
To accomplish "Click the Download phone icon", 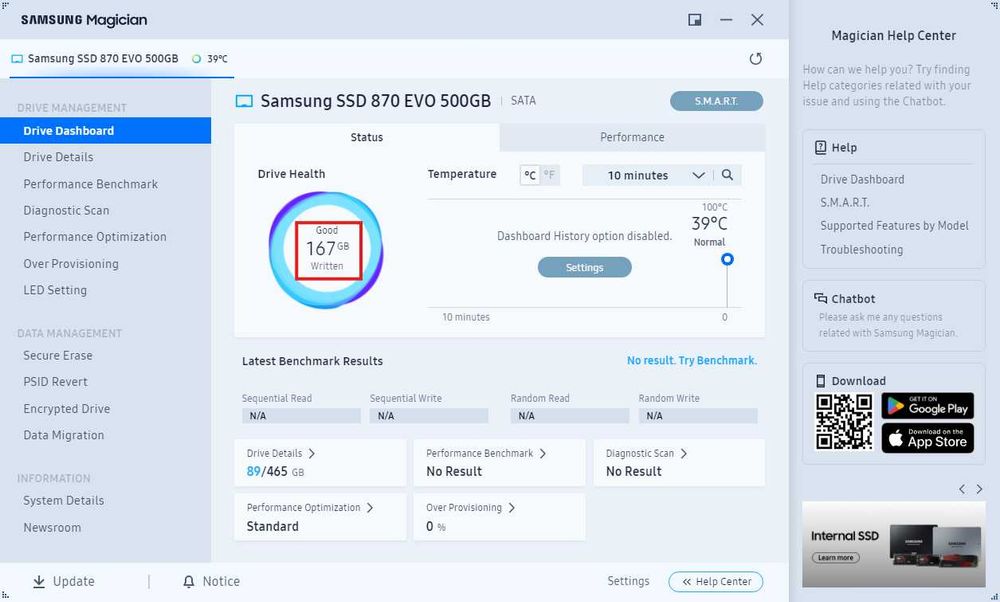I will (x=821, y=381).
